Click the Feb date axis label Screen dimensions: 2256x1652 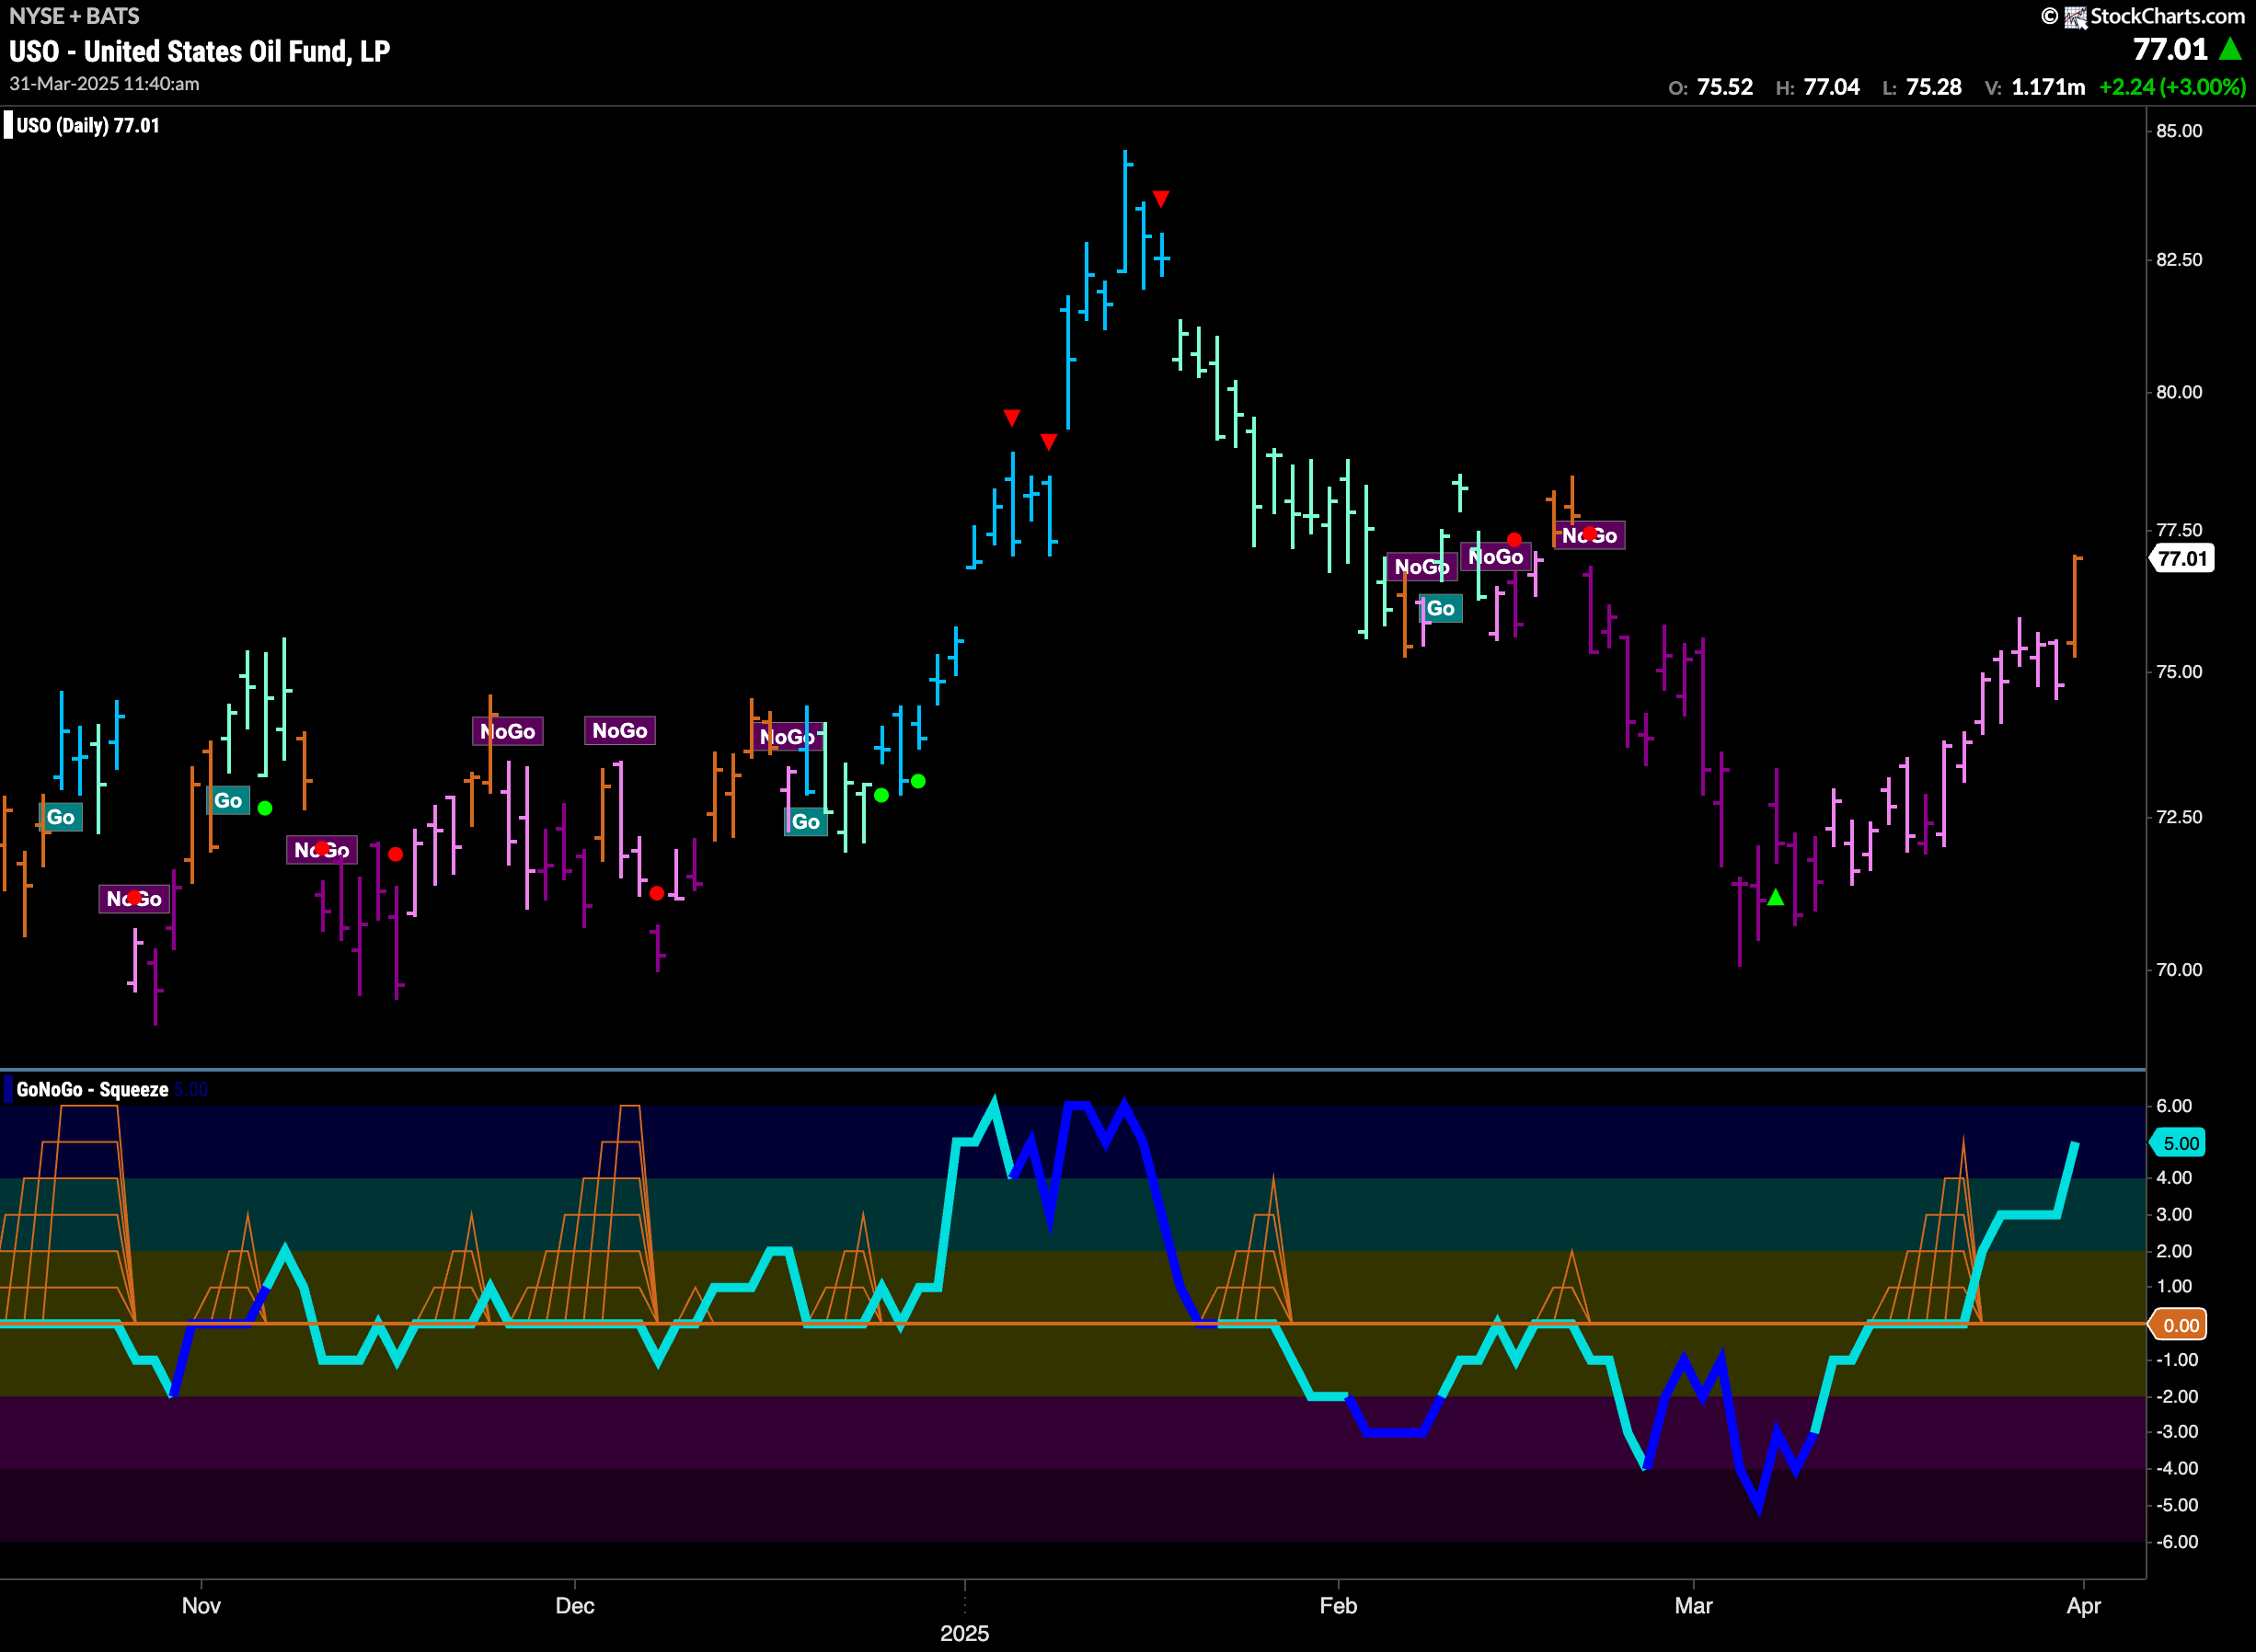click(1338, 1605)
